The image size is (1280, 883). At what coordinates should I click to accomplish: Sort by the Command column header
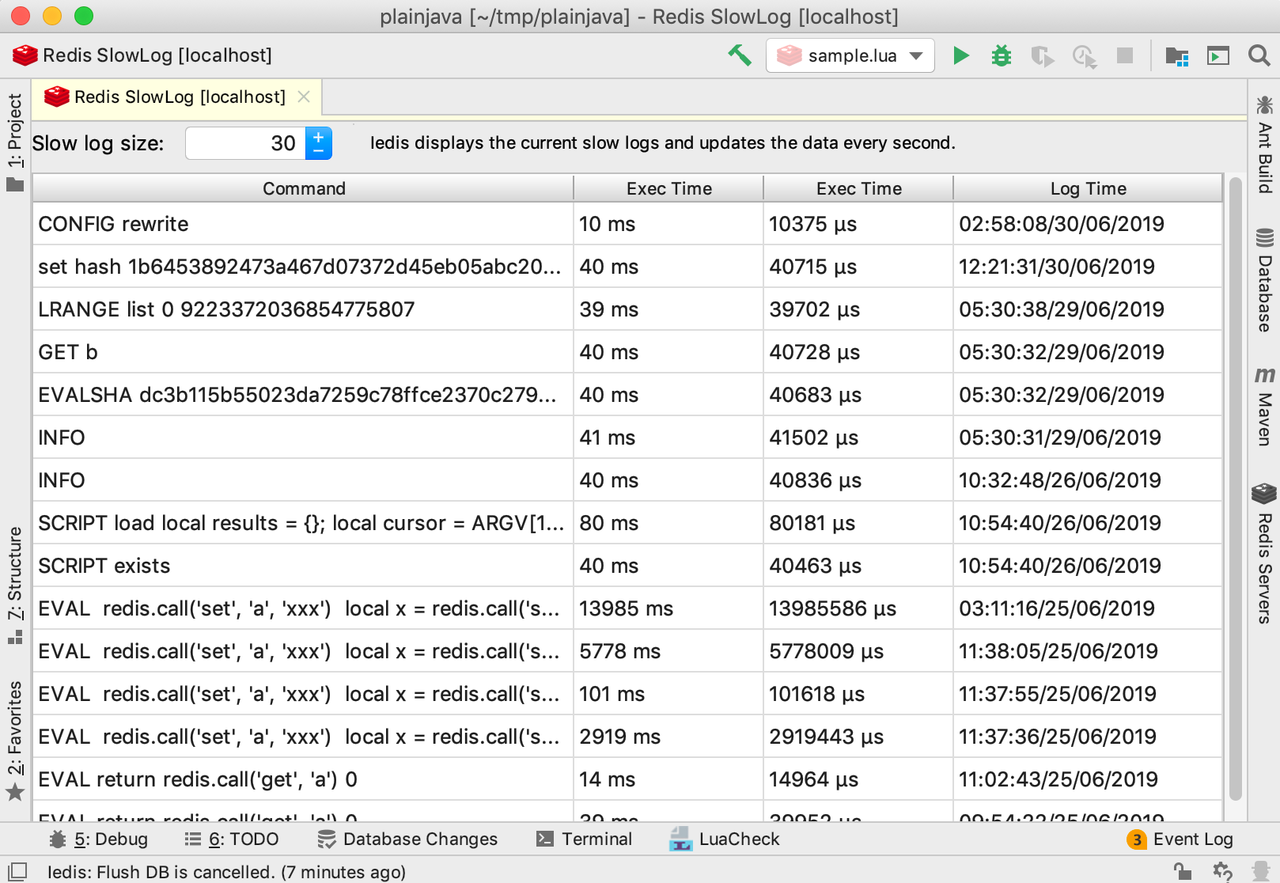click(x=303, y=188)
